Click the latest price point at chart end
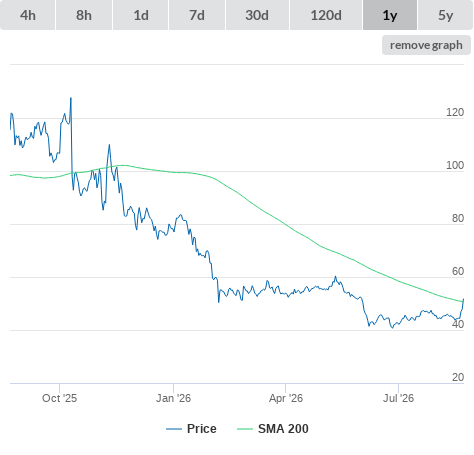This screenshot has width=474, height=455. [x=463, y=299]
